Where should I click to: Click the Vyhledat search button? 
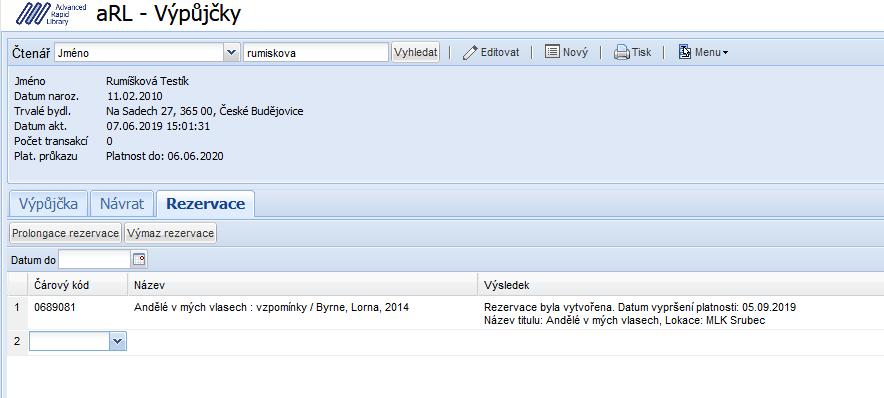point(416,52)
